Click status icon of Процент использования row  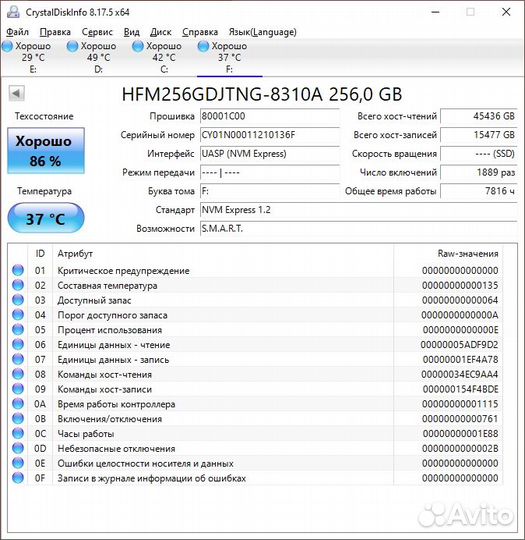18,330
